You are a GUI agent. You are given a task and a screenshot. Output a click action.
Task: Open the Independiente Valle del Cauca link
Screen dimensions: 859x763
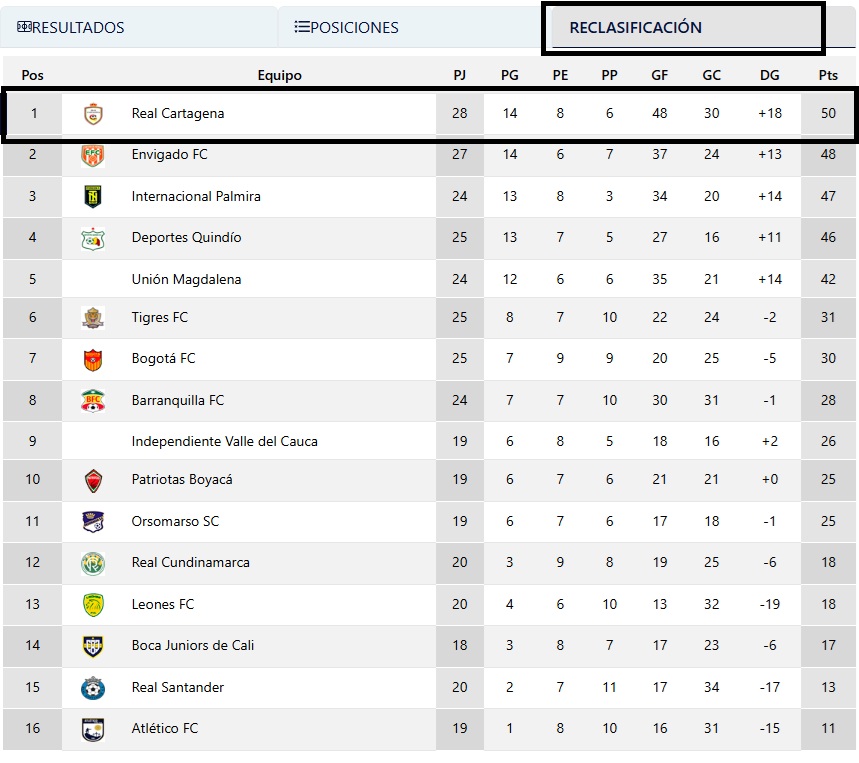(x=225, y=441)
